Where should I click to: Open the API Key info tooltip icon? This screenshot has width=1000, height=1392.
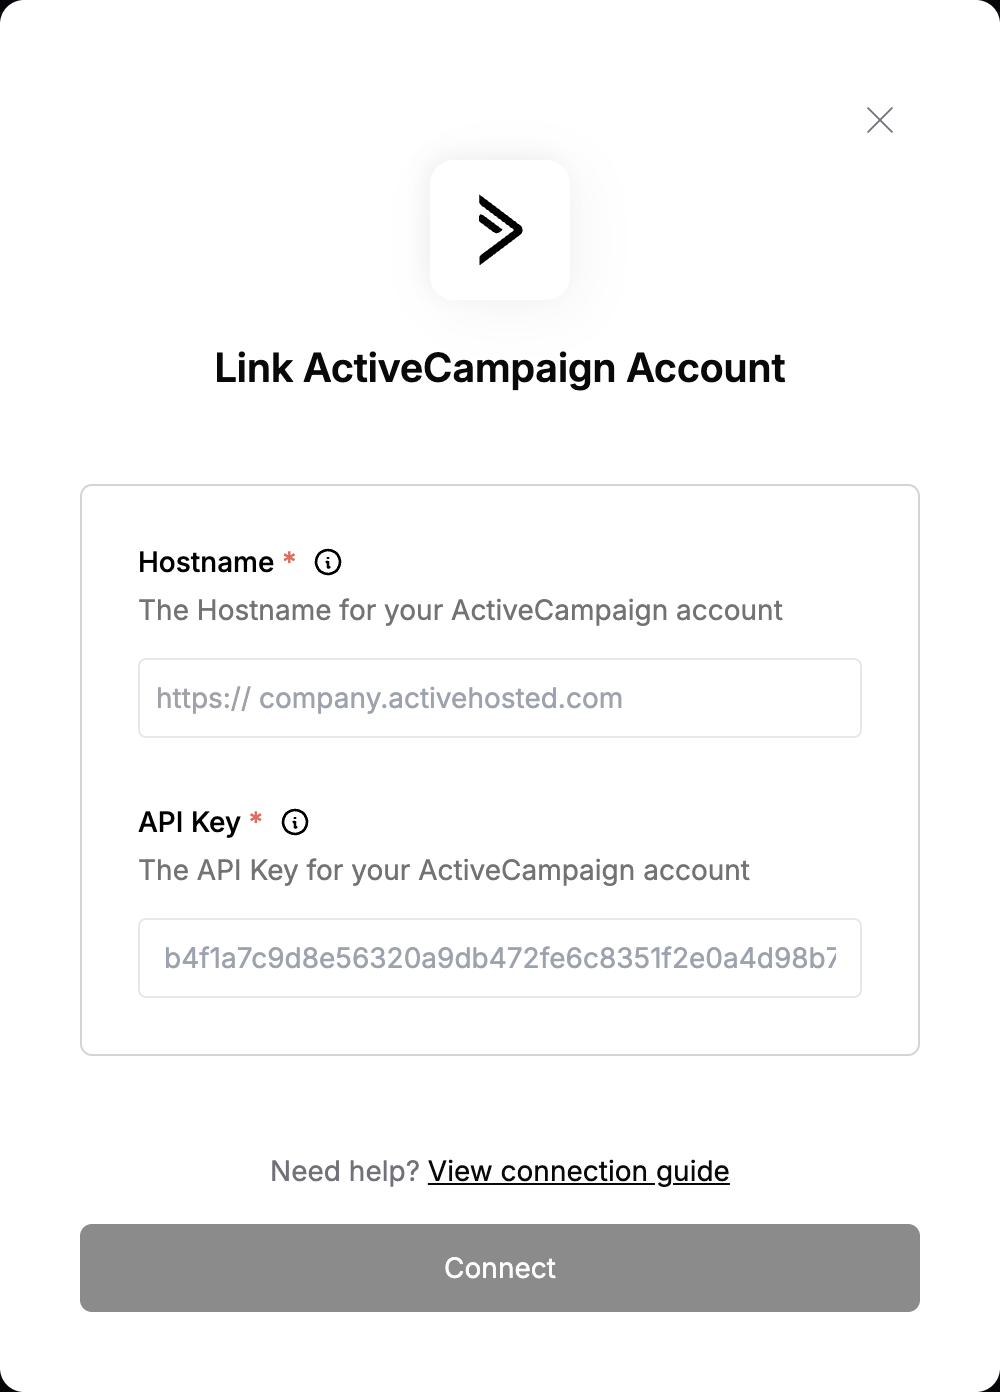(x=295, y=822)
